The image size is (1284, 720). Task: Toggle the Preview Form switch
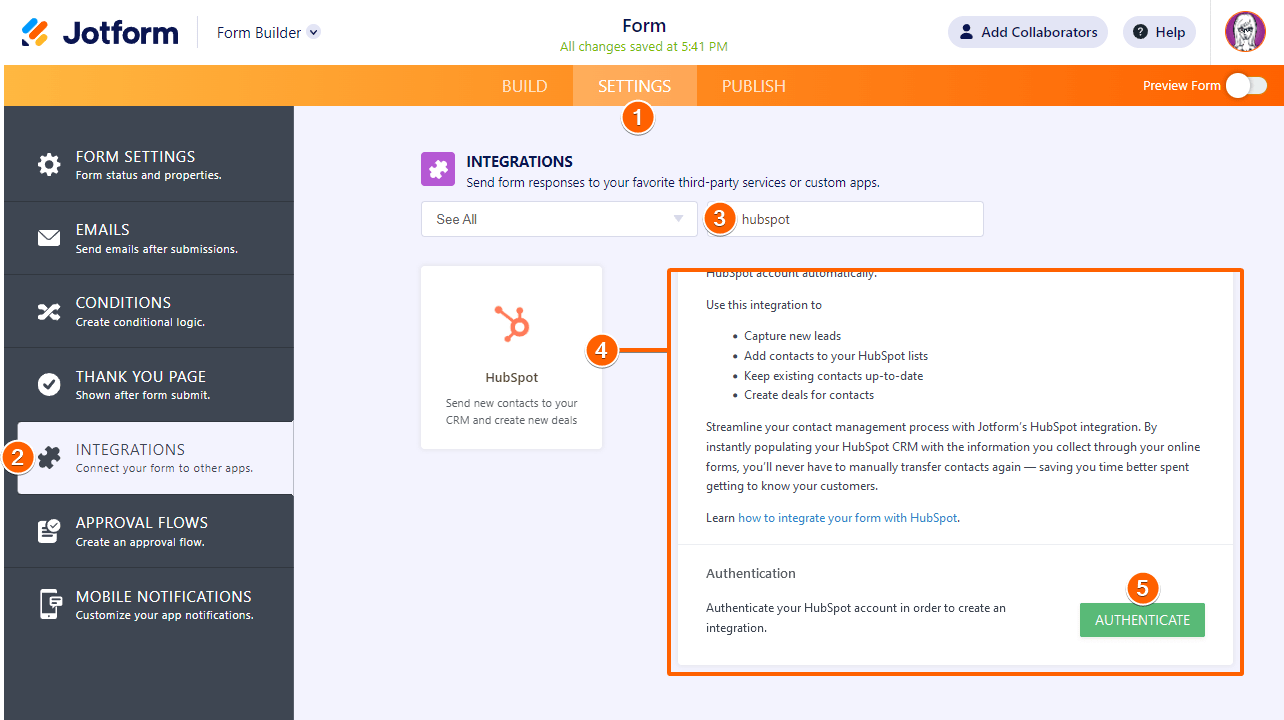pos(1247,86)
